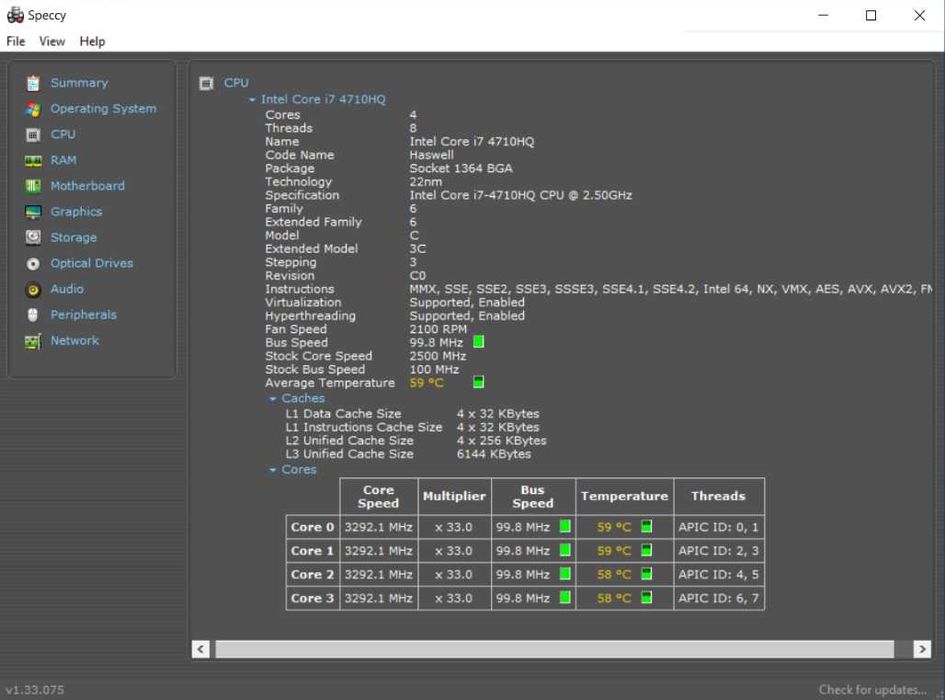Select the 'APIC ID: 0, 1' cell

[718, 527]
